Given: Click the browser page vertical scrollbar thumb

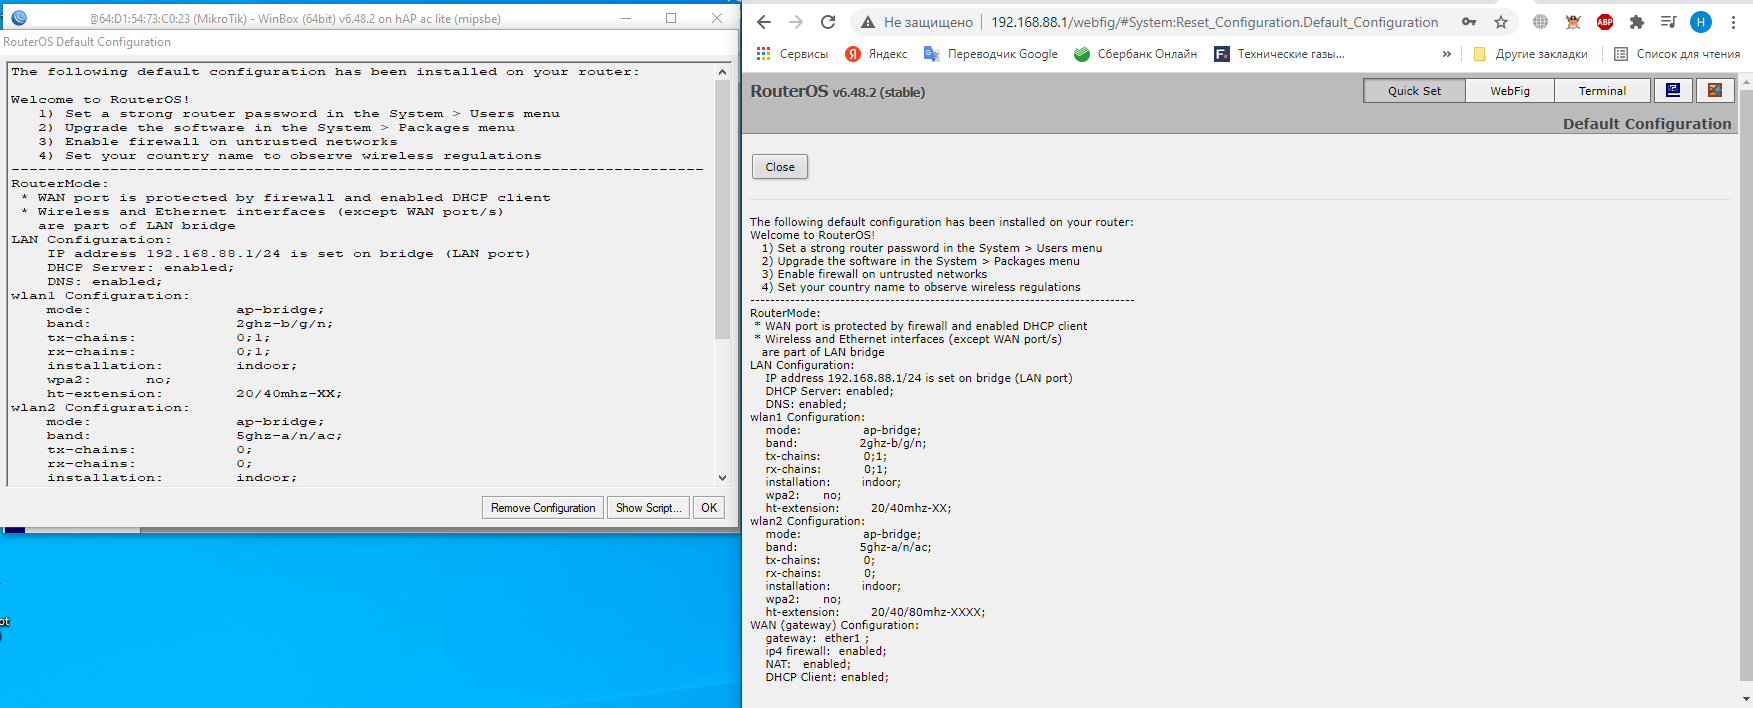Looking at the screenshot, I should (x=1746, y=384).
